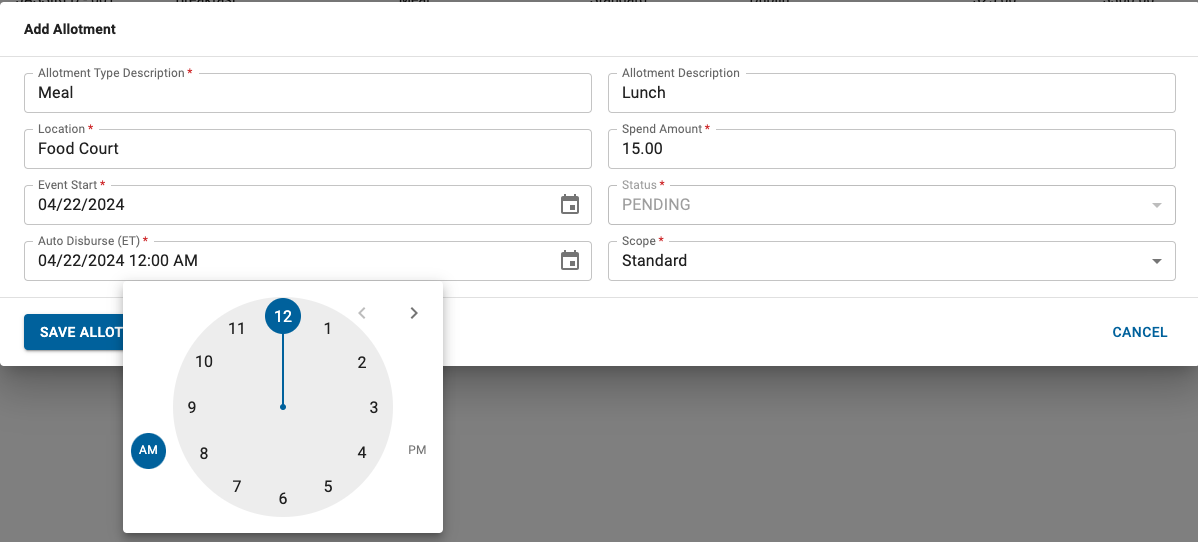This screenshot has height=542, width=1198.
Task: Cancel the Add Allotment dialog
Action: click(x=1139, y=332)
